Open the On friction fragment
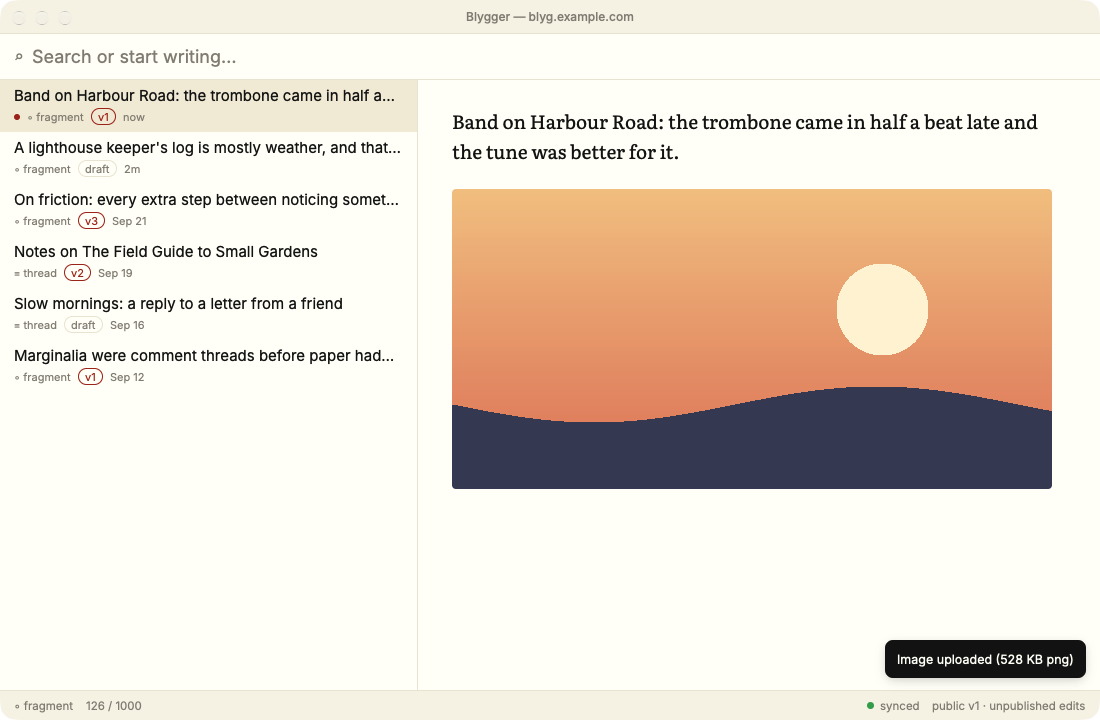The width and height of the screenshot is (1100, 720). click(208, 210)
